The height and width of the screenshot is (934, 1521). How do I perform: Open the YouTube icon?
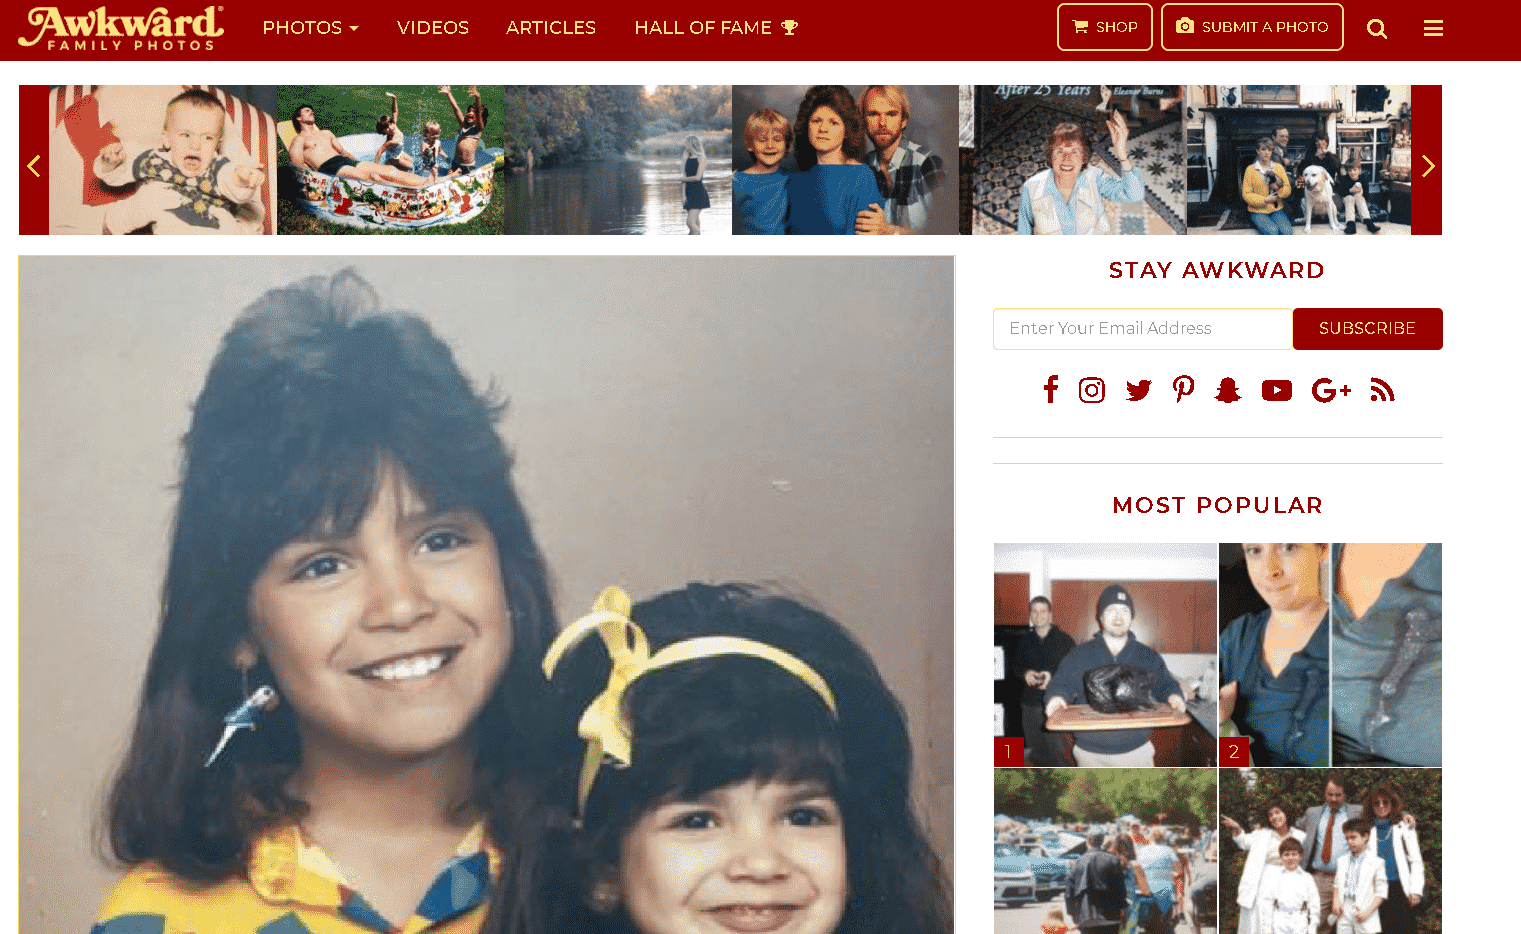(1277, 390)
